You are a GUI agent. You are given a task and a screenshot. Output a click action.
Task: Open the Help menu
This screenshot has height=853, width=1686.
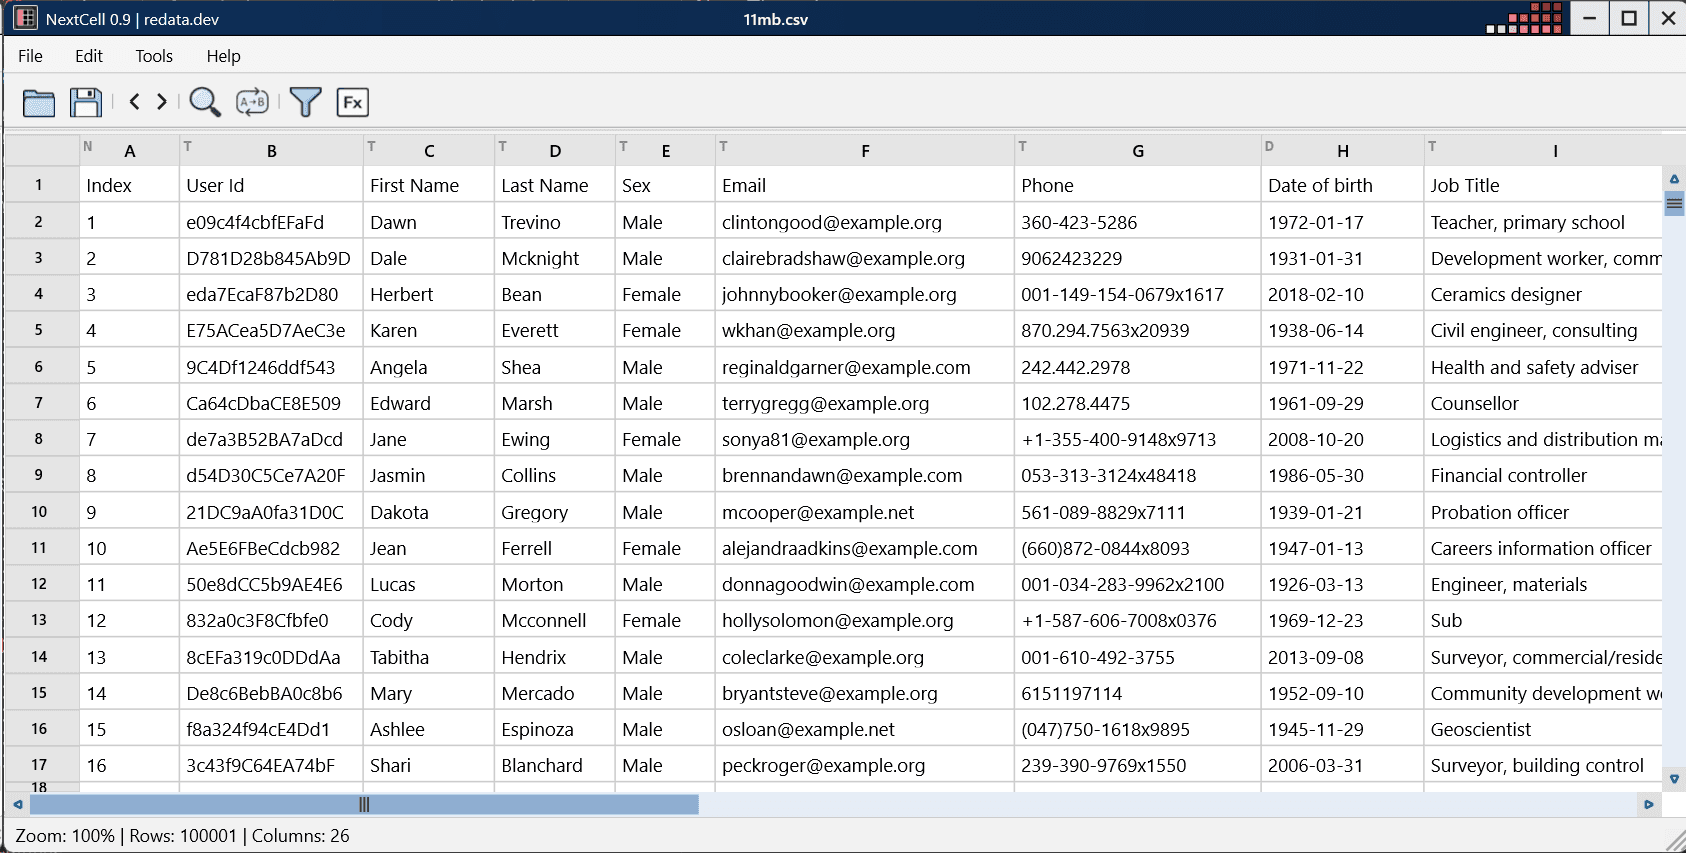[x=223, y=56]
